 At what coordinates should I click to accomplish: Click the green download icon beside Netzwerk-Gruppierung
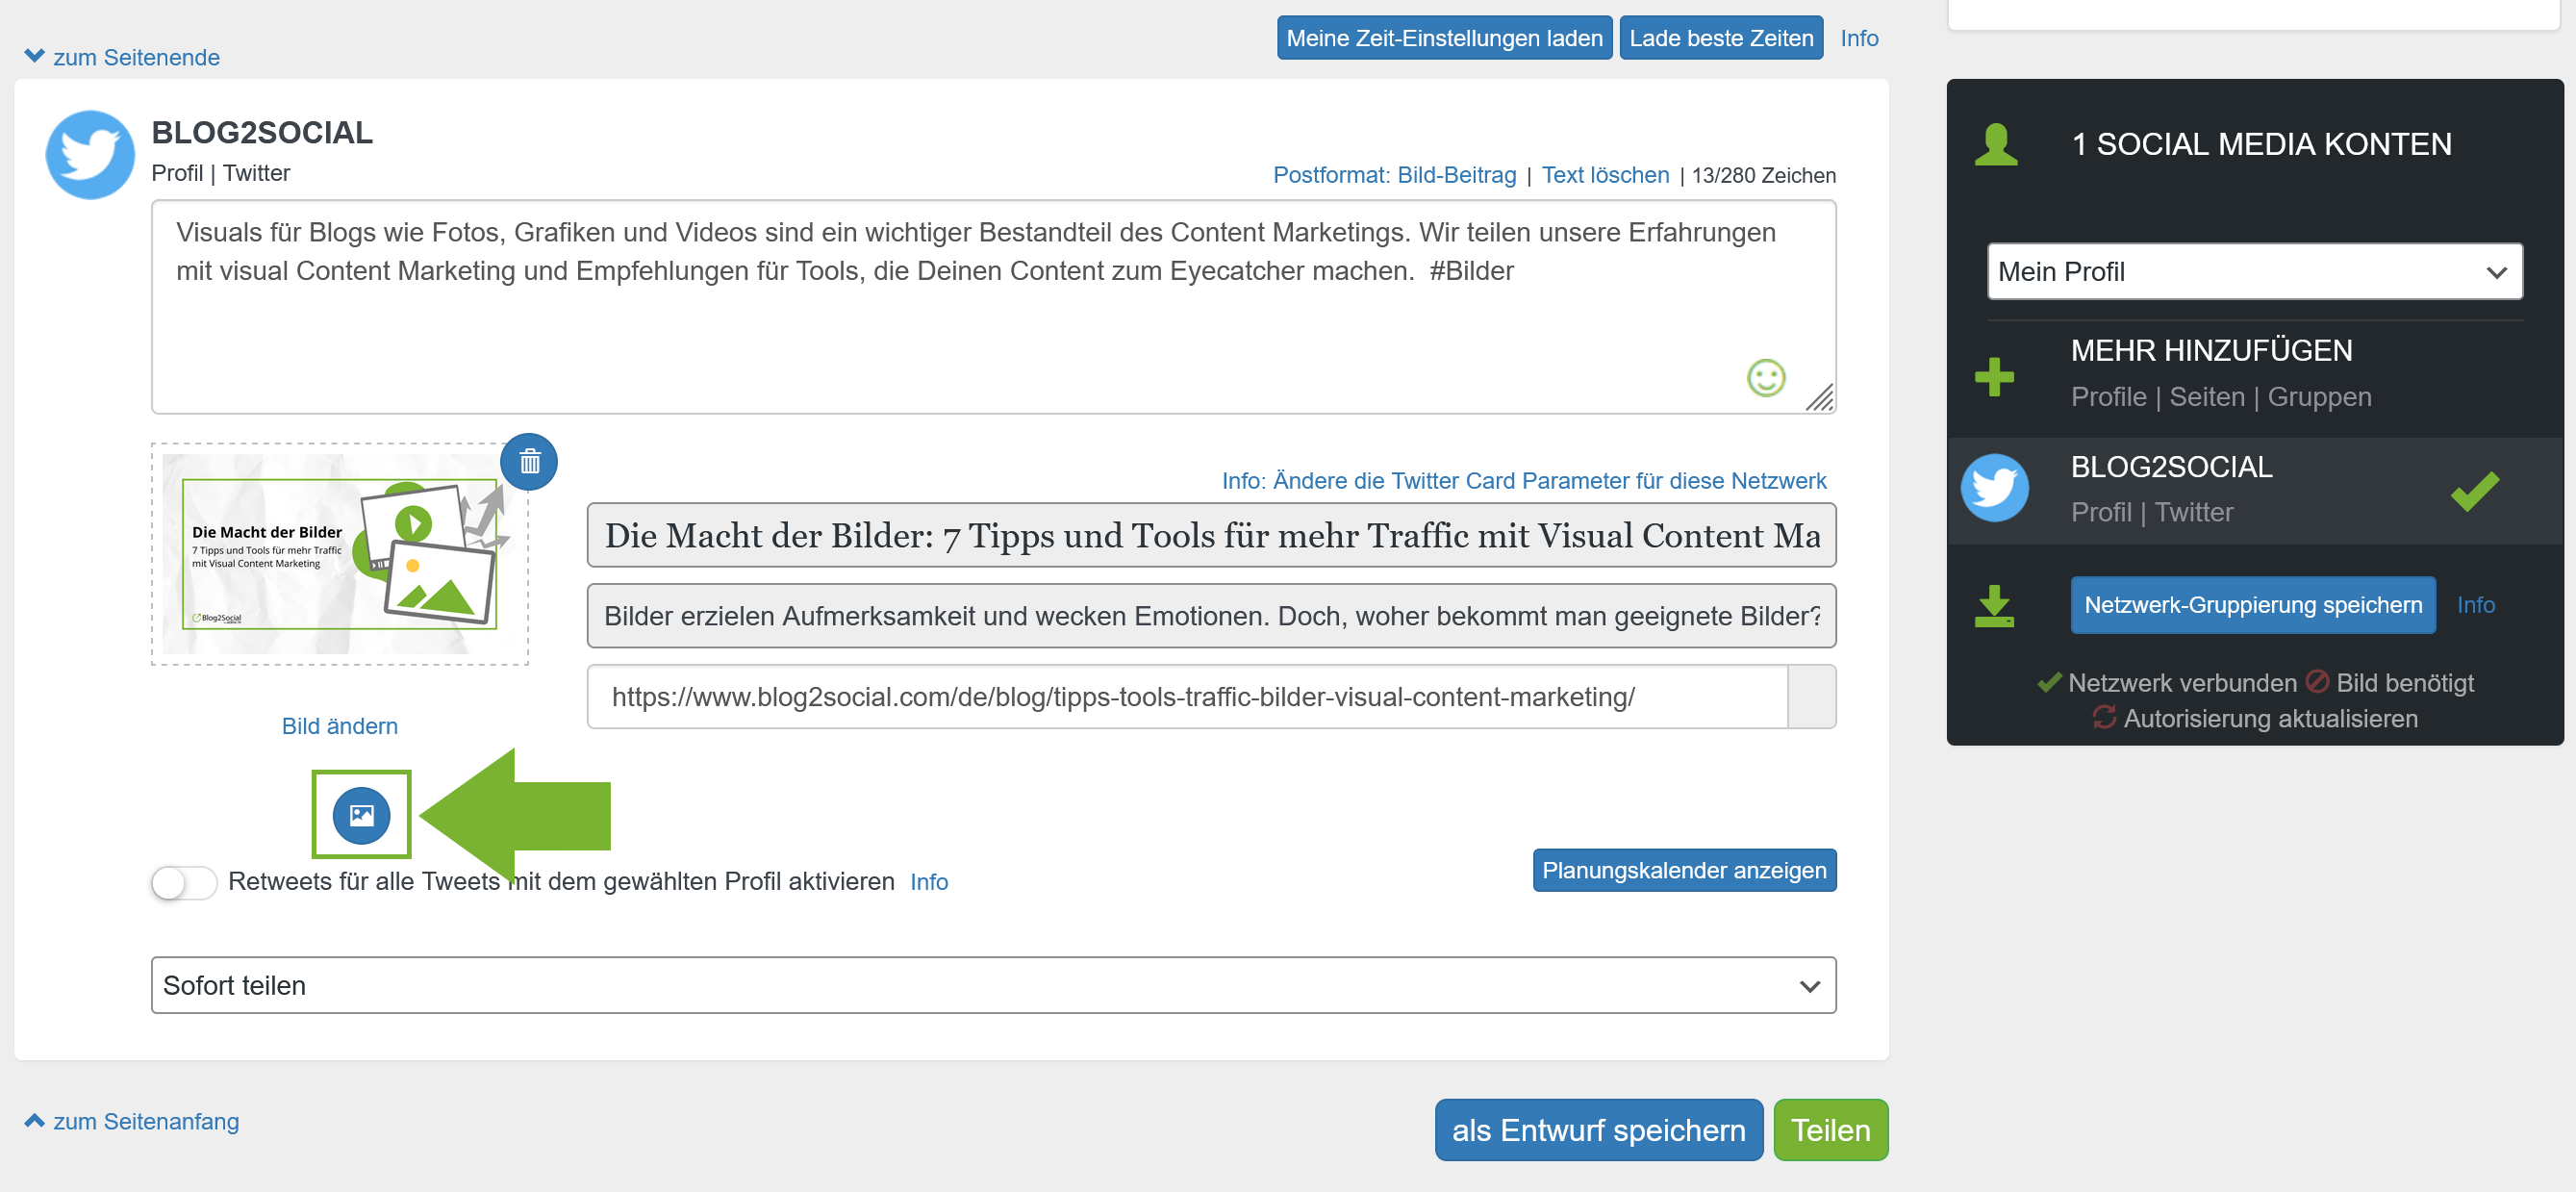tap(1994, 606)
